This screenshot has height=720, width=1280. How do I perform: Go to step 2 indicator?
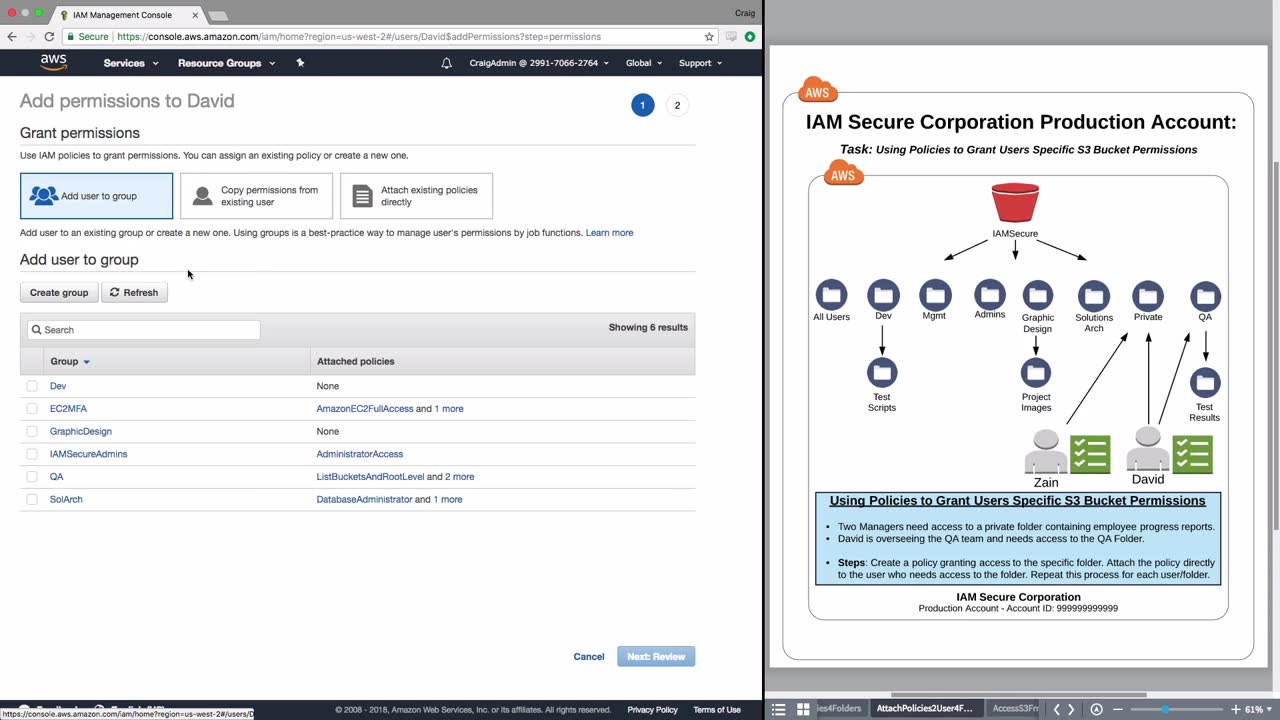point(677,105)
